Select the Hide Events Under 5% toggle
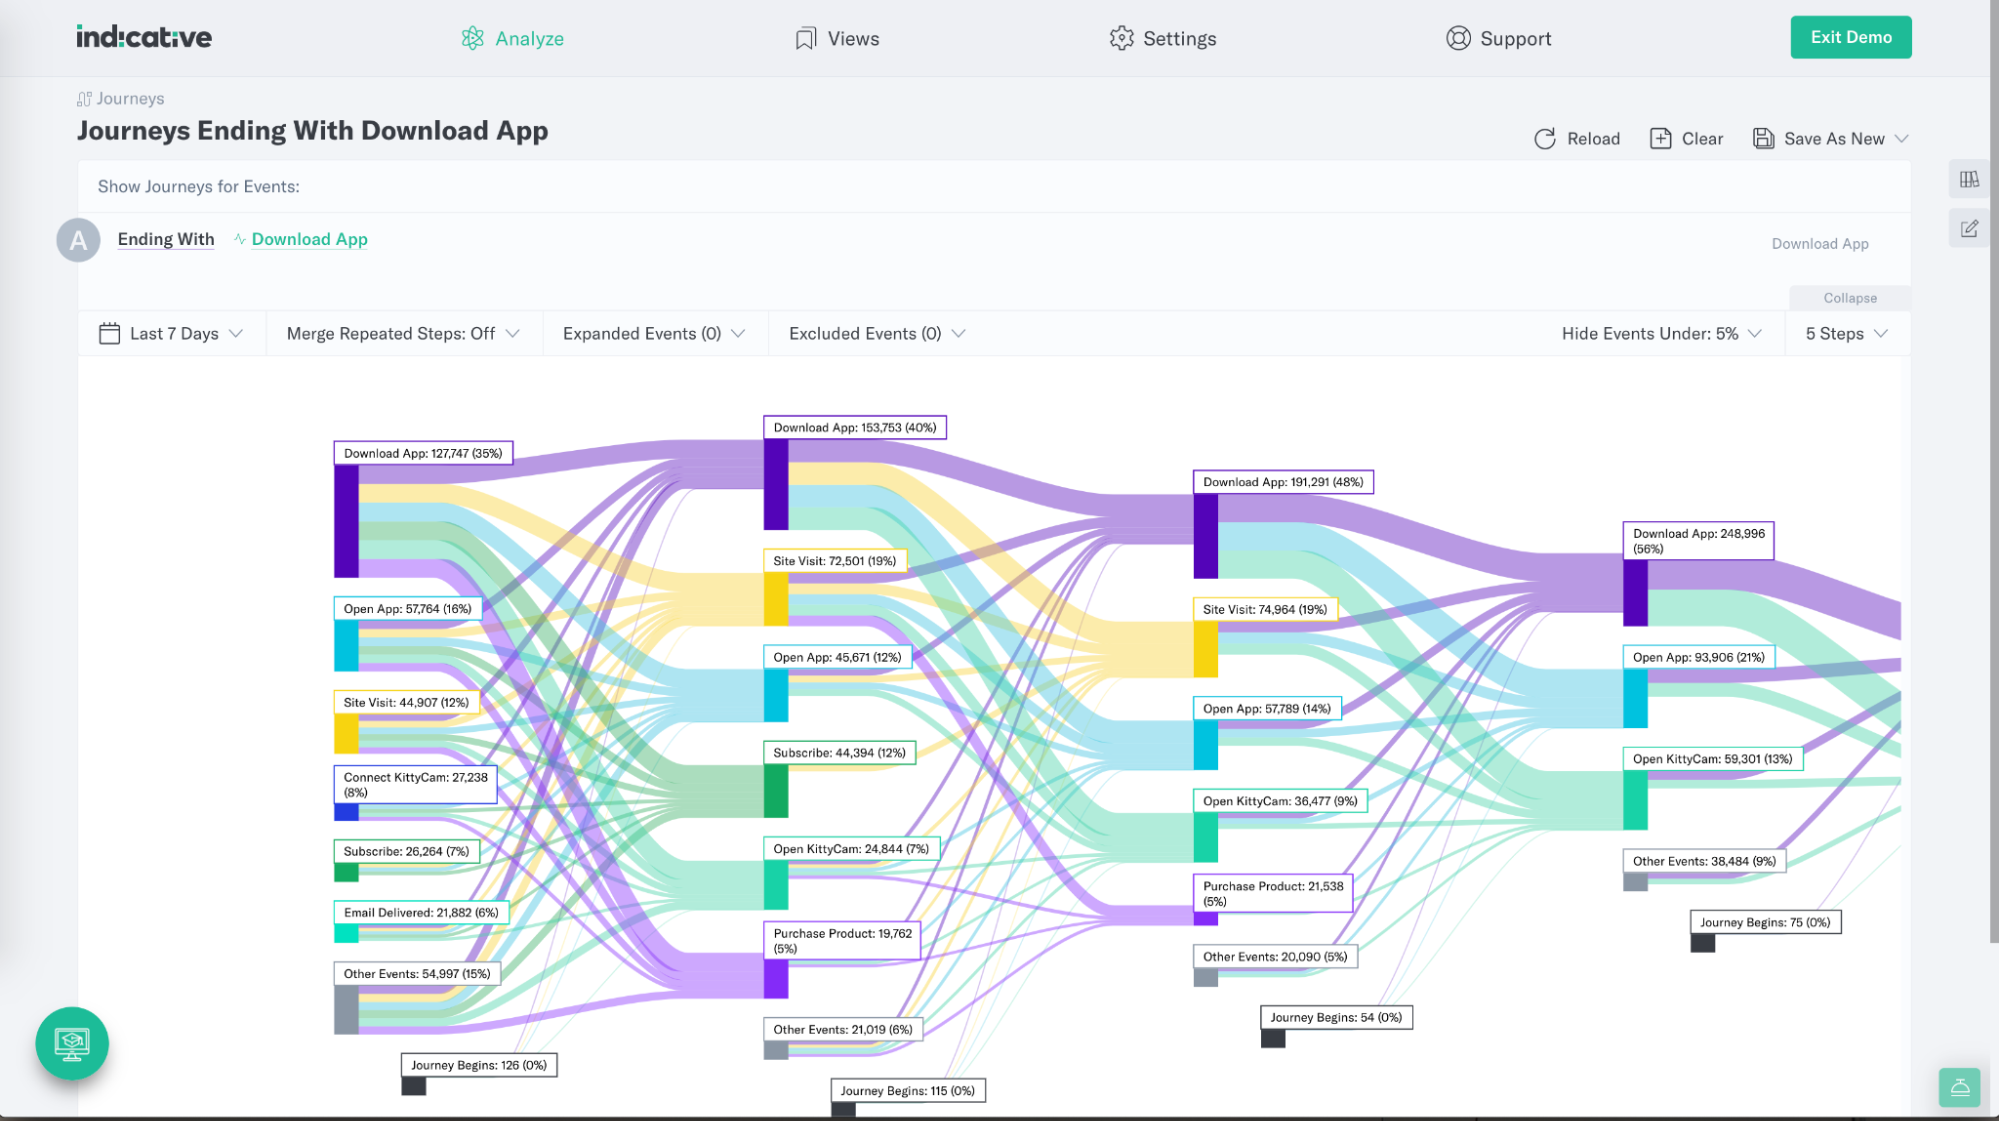 (x=1663, y=334)
